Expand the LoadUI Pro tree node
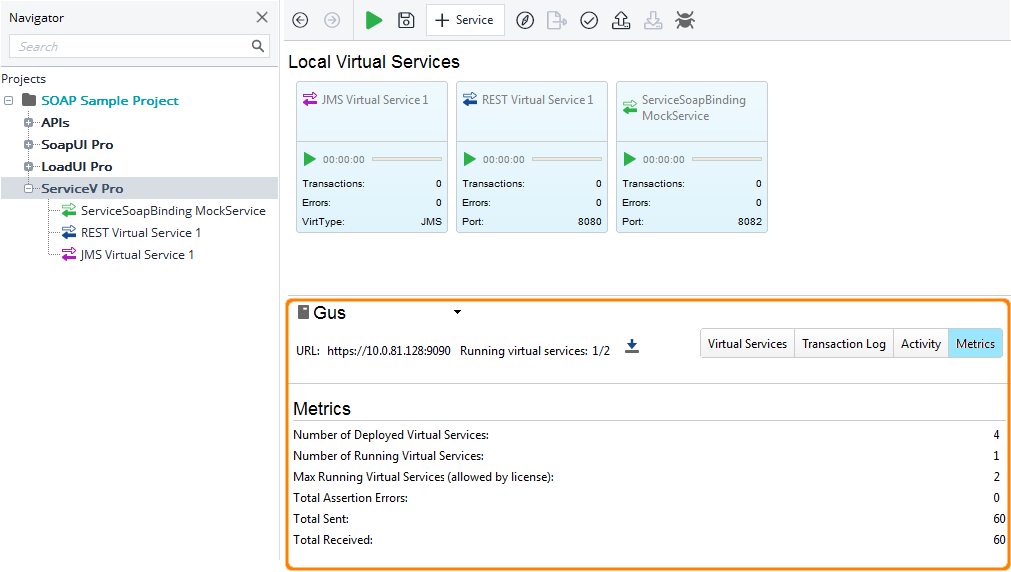Screen dimensions: 1011x572 (28, 166)
